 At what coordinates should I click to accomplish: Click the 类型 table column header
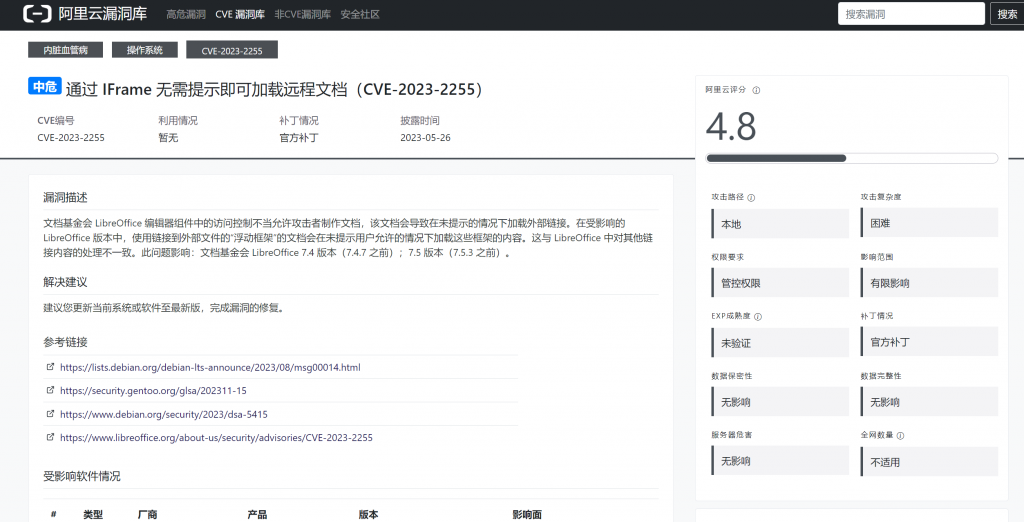(x=93, y=515)
